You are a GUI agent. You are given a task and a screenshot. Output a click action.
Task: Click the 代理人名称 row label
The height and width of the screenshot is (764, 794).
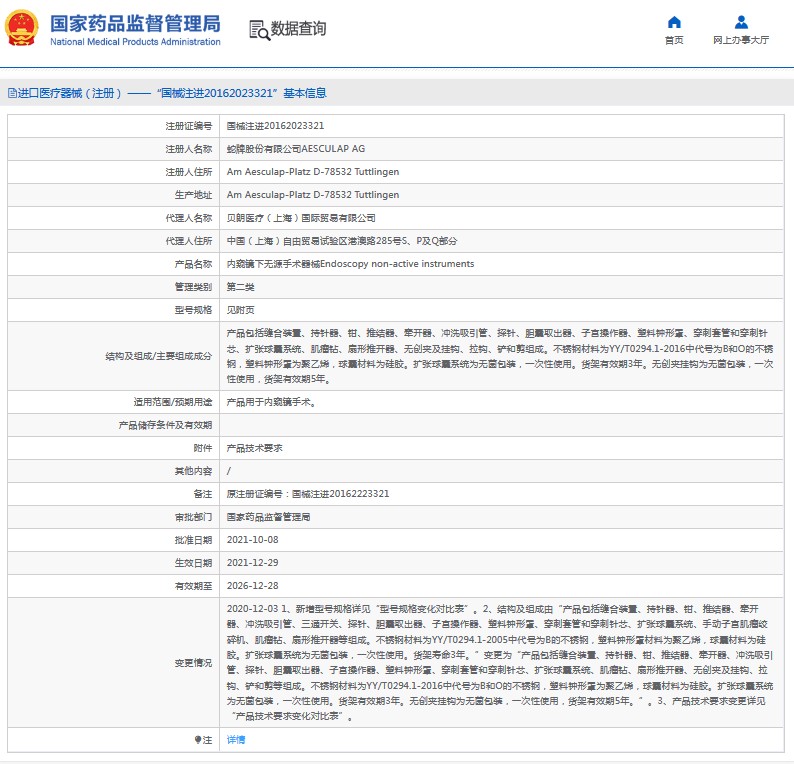coord(188,218)
